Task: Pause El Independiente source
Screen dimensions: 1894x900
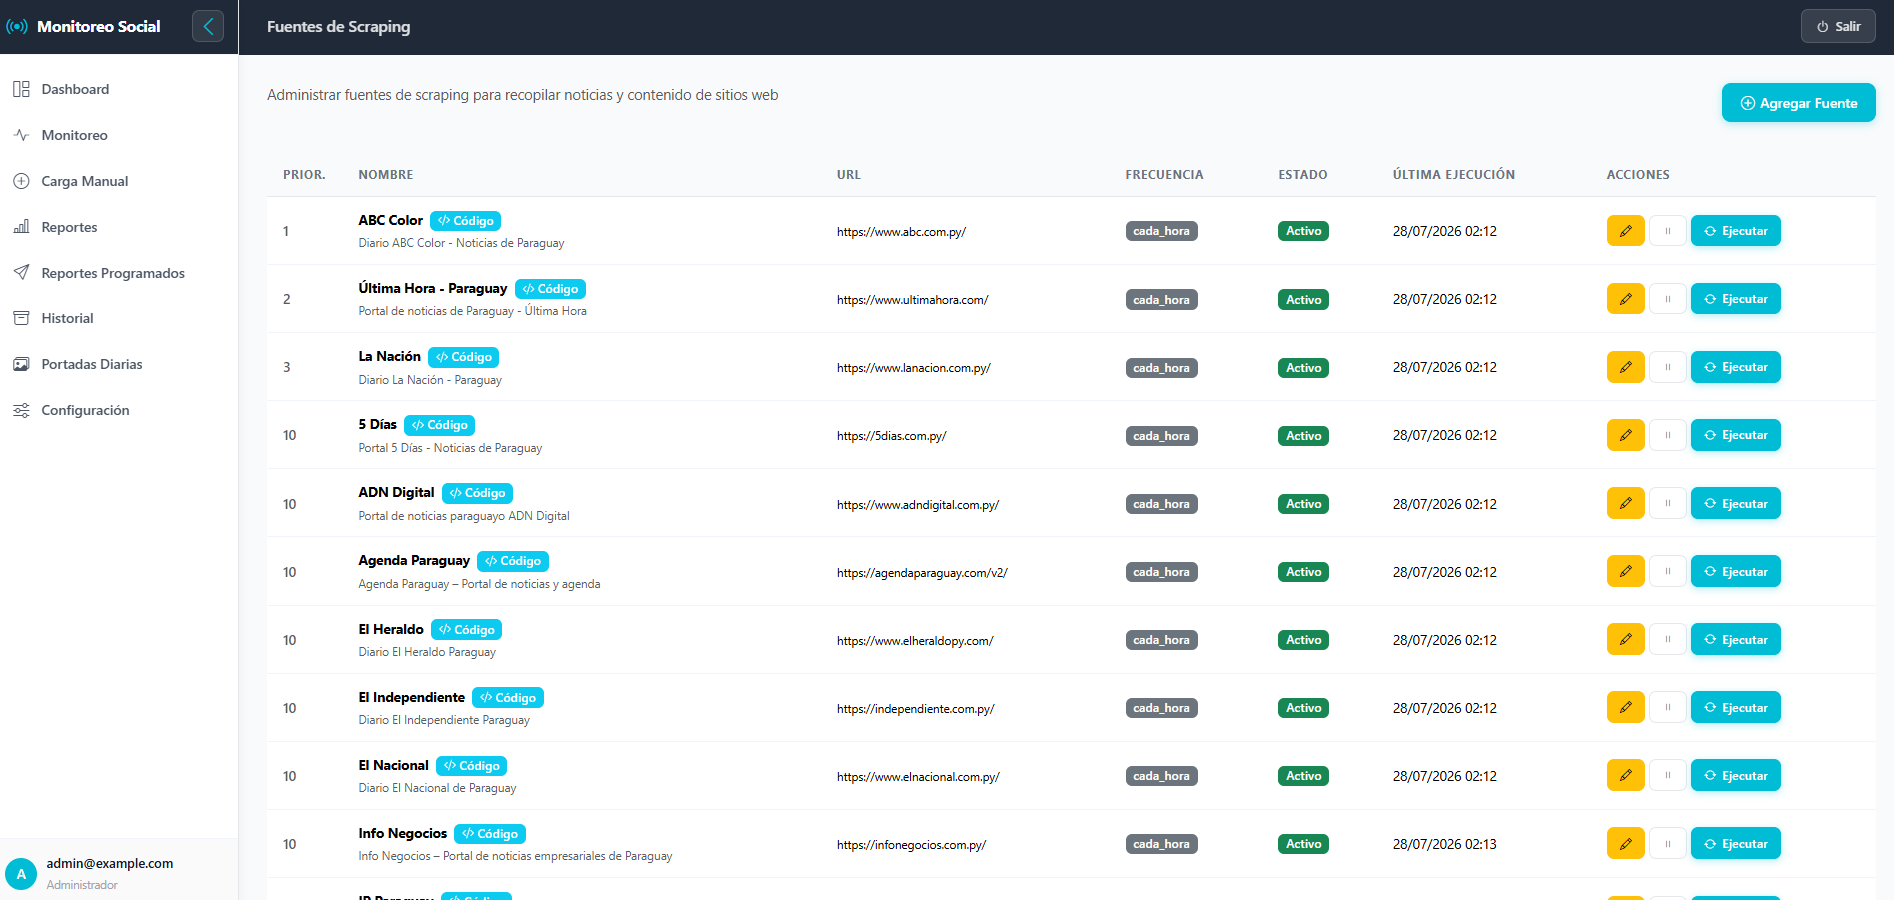Action: (1668, 707)
